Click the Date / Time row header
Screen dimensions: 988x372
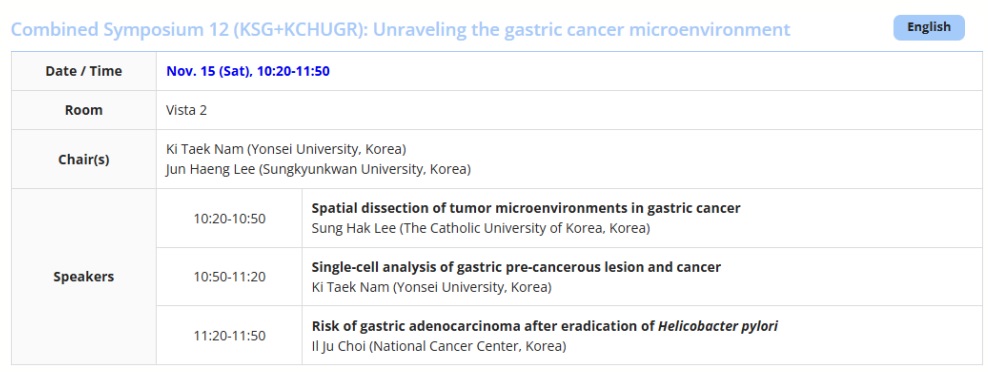pyautogui.click(x=84, y=71)
